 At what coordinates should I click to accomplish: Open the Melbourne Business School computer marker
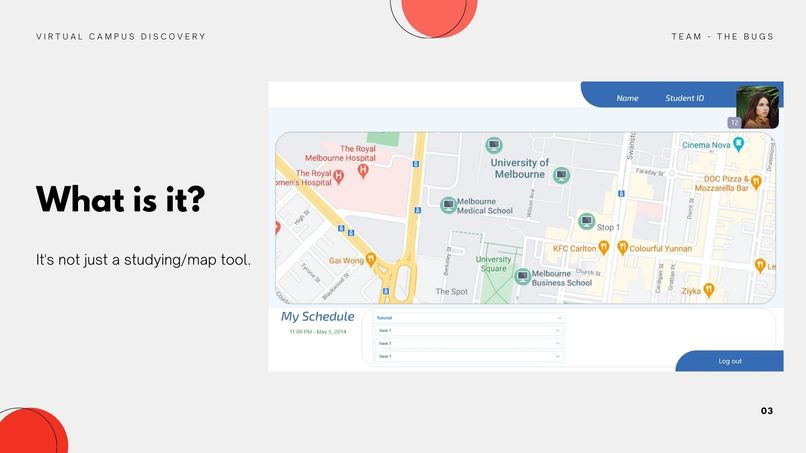pos(523,277)
